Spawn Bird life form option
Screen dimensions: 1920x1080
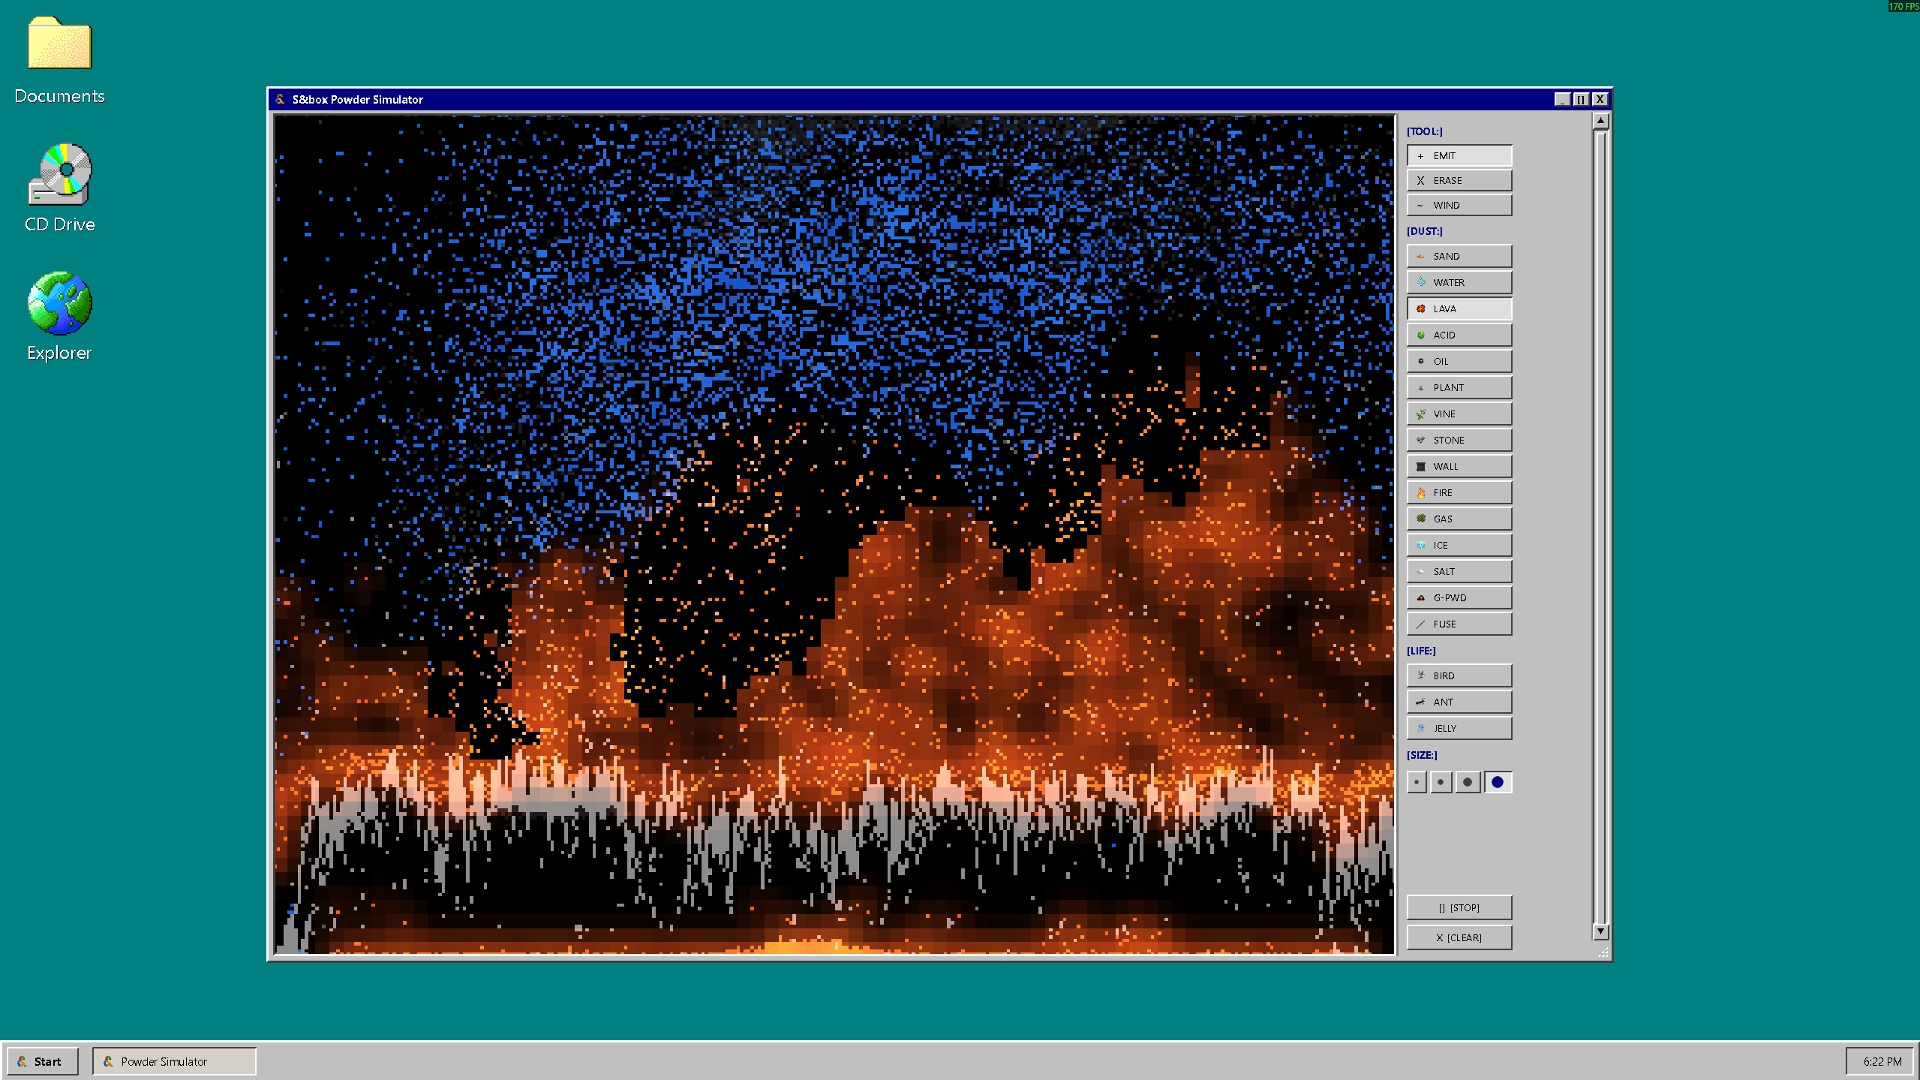pyautogui.click(x=1458, y=675)
